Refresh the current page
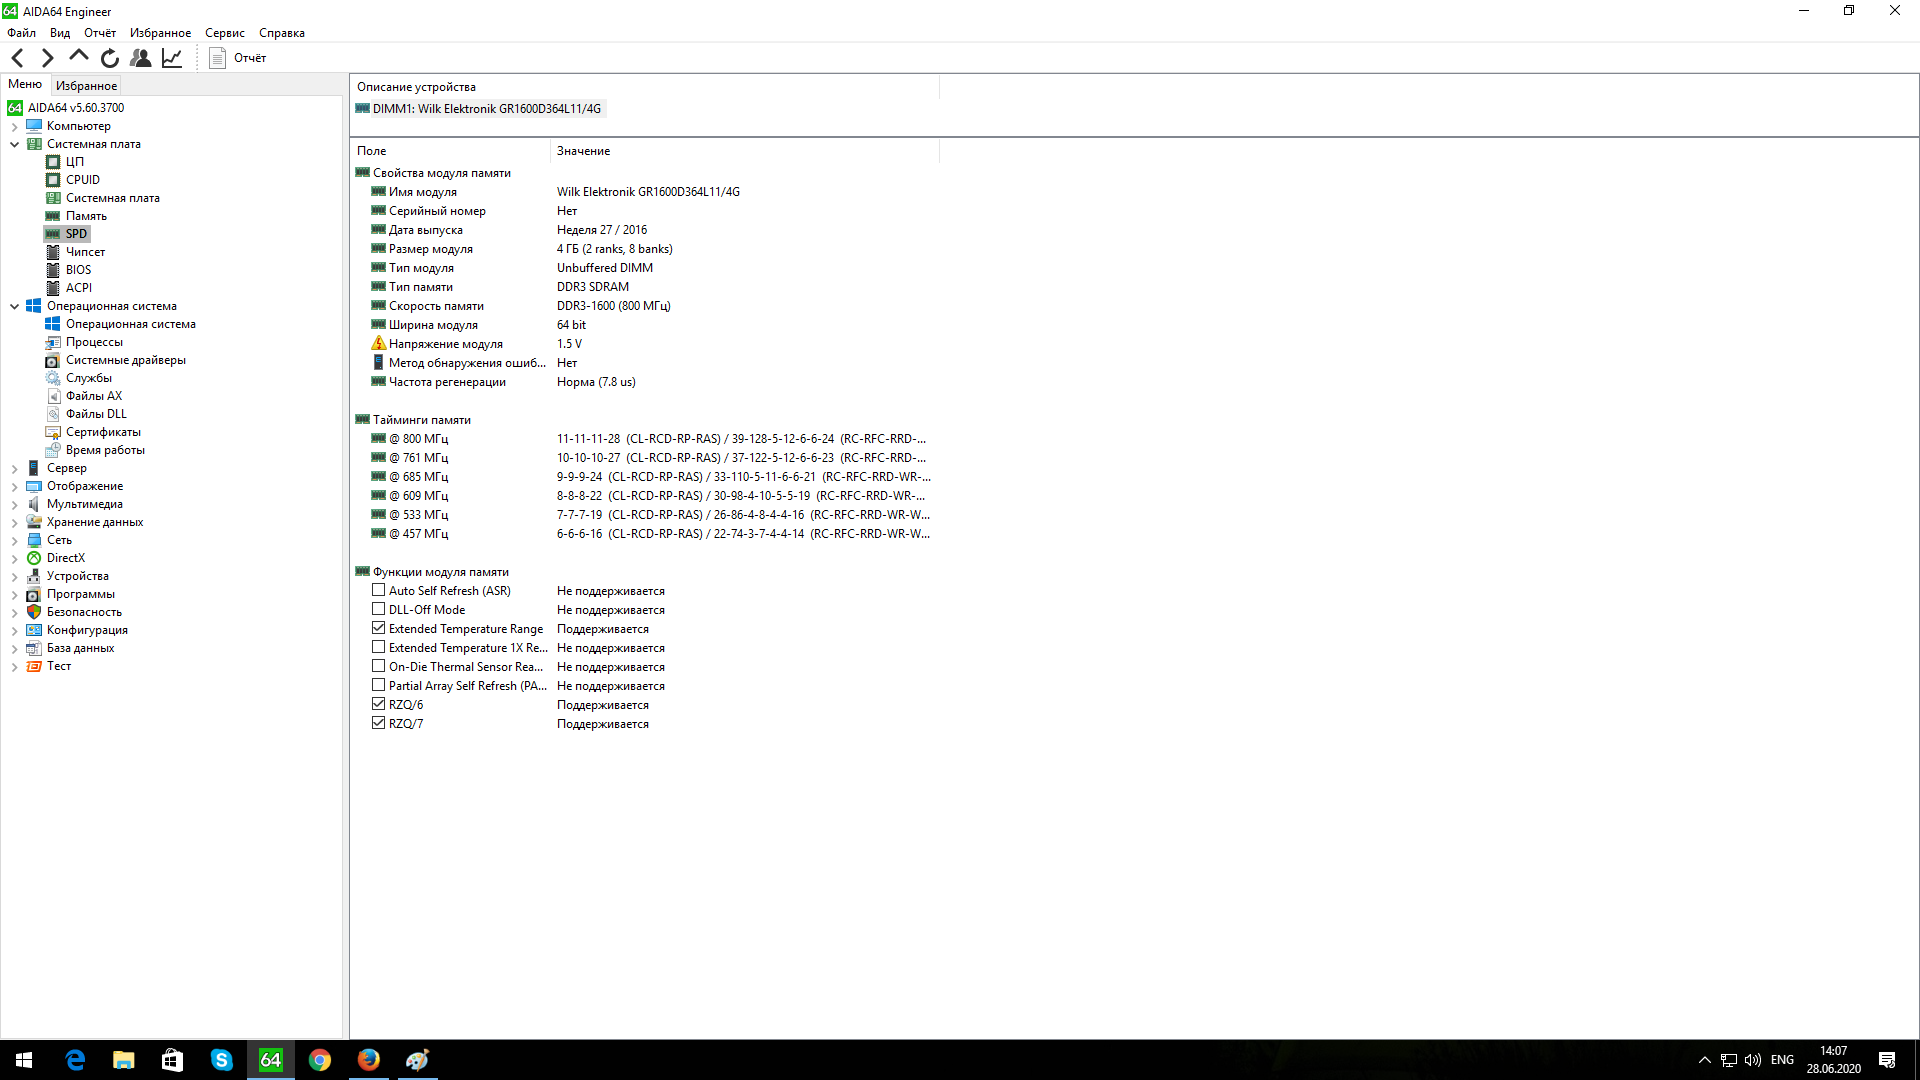The image size is (1920, 1080). 110,58
